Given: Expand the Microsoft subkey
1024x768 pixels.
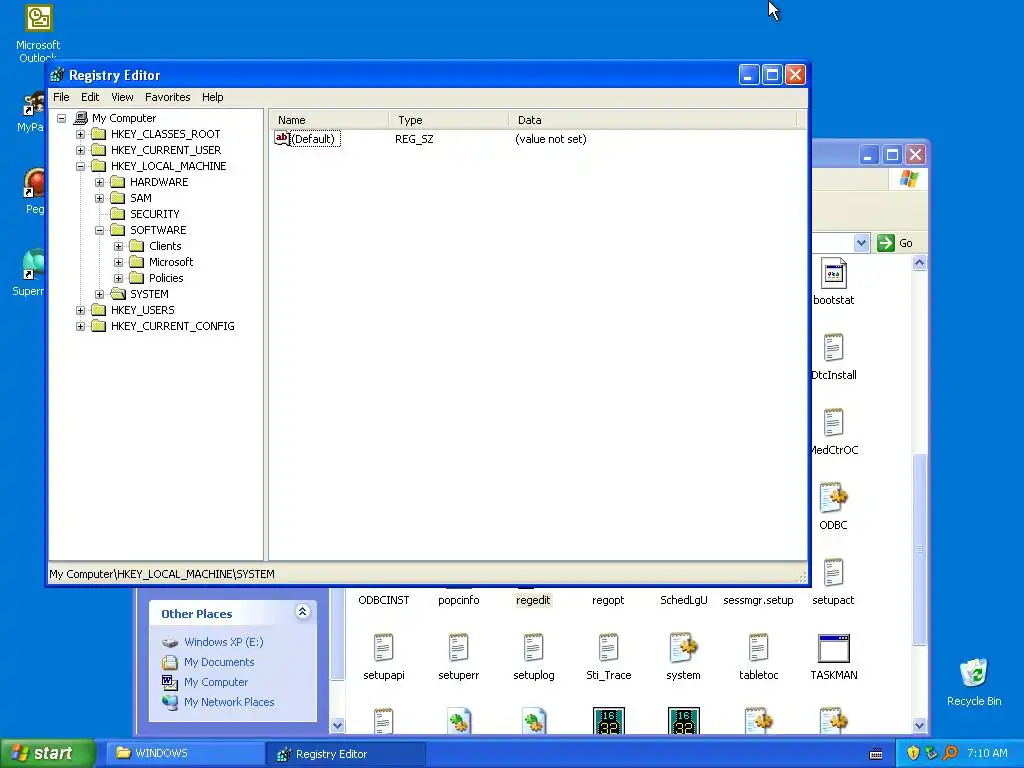Looking at the screenshot, I should [x=118, y=262].
